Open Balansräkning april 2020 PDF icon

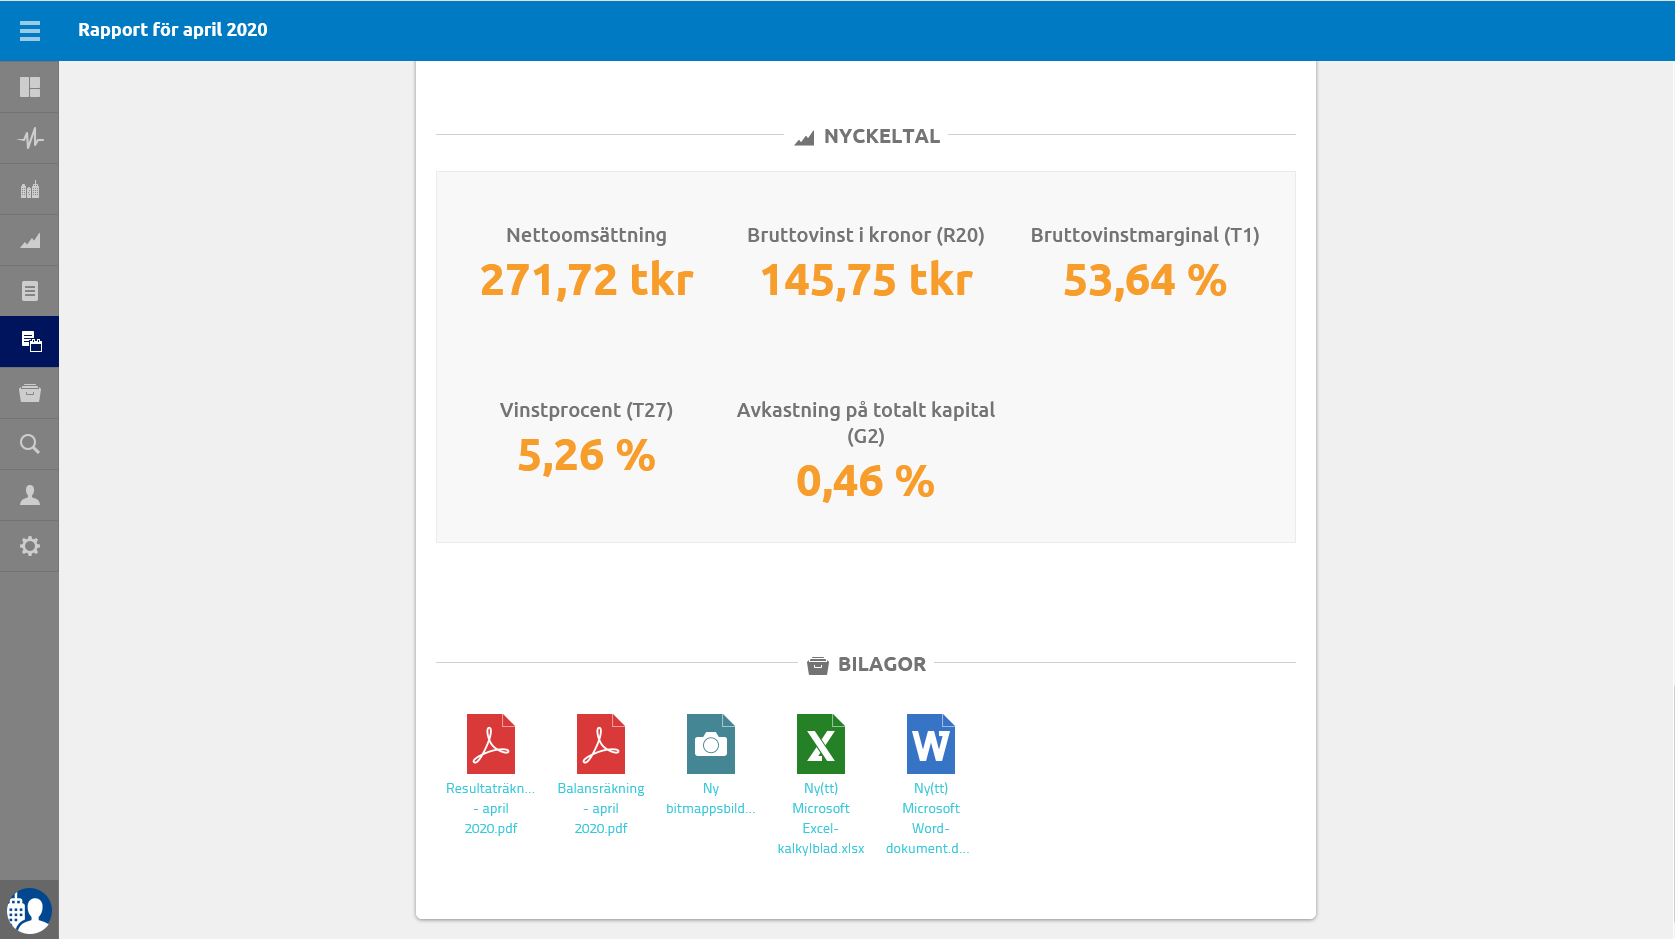point(601,744)
